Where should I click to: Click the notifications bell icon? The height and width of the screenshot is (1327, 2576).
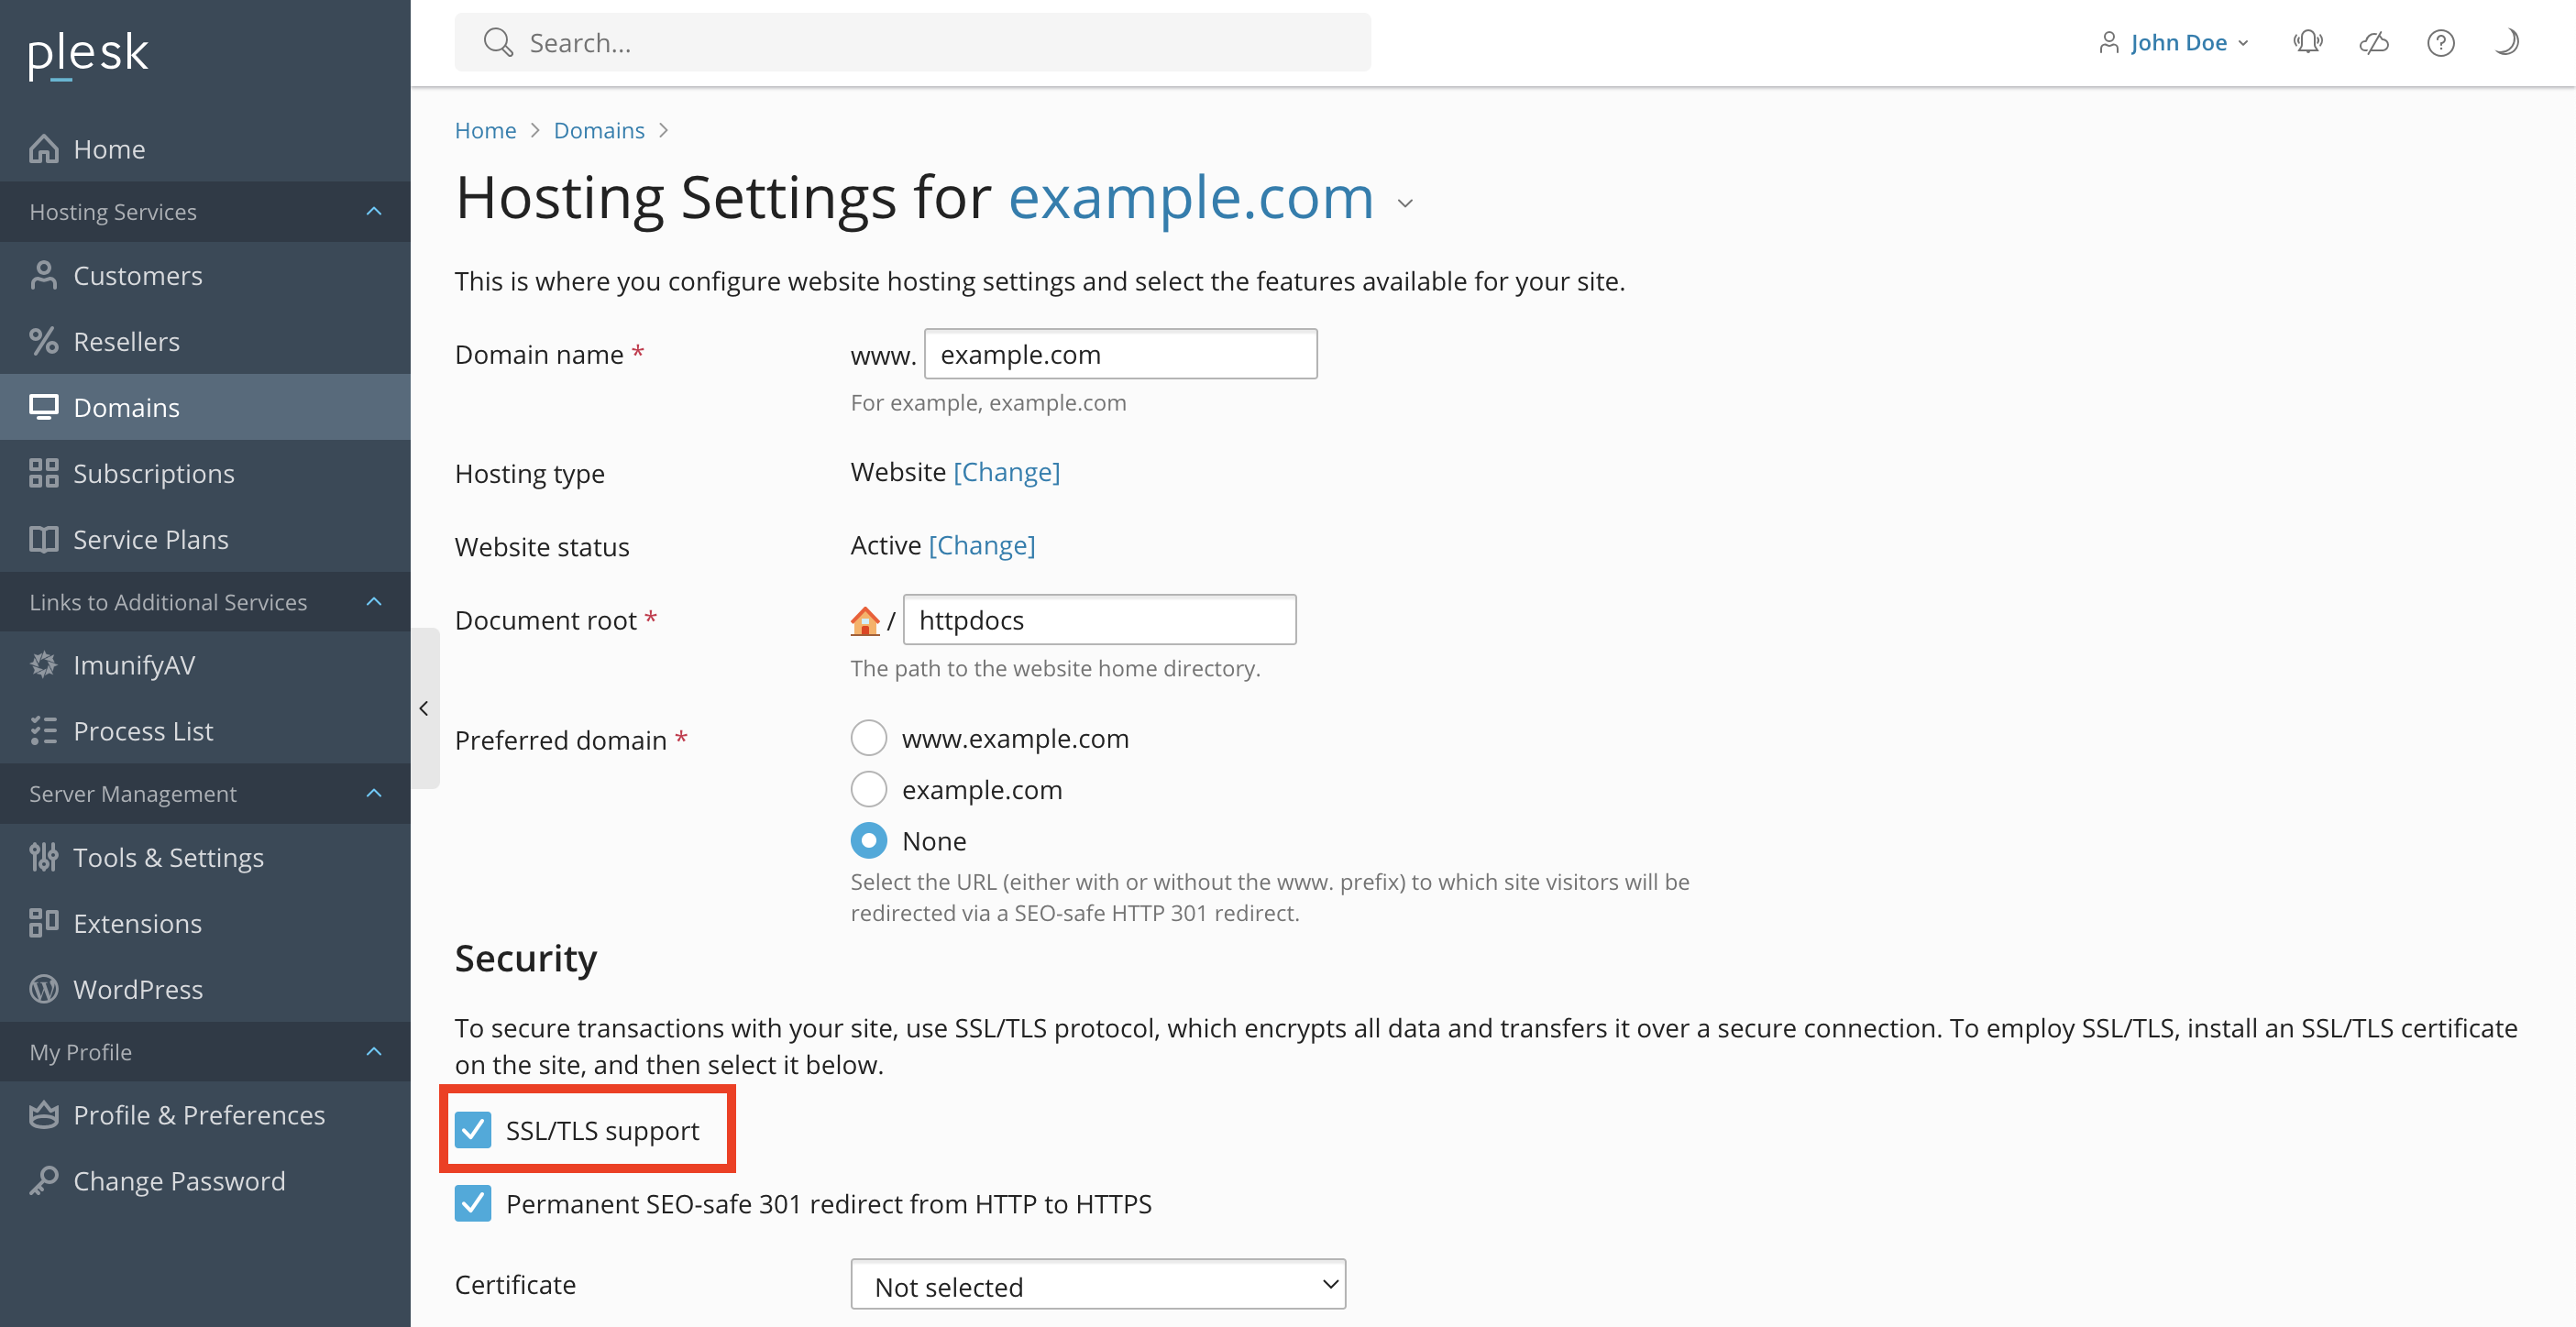[2306, 42]
